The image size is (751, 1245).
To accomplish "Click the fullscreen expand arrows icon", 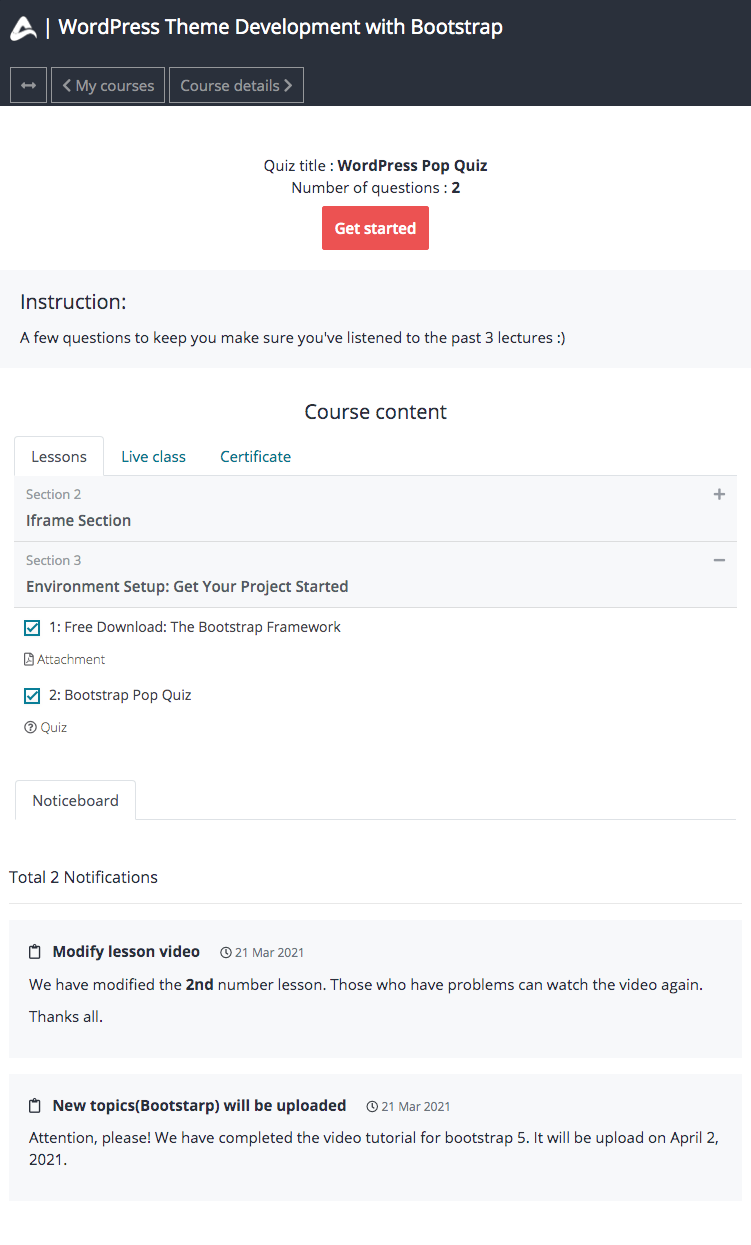I will tap(27, 85).
